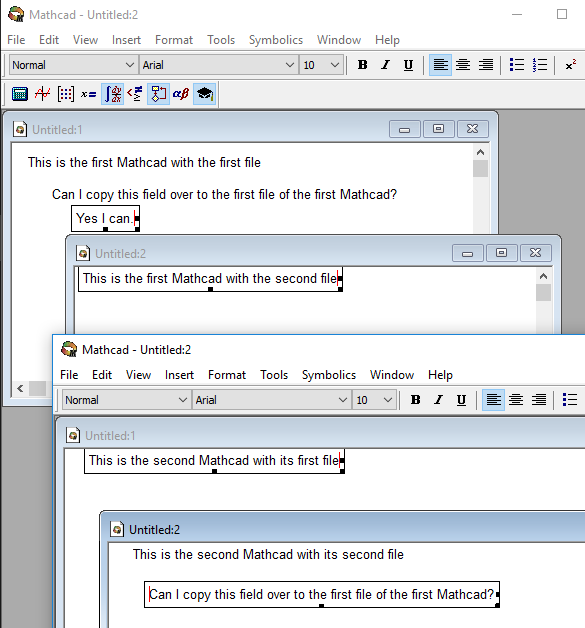The width and height of the screenshot is (585, 628).
Task: Open the Boolean toolbar icon
Action: coord(135,94)
